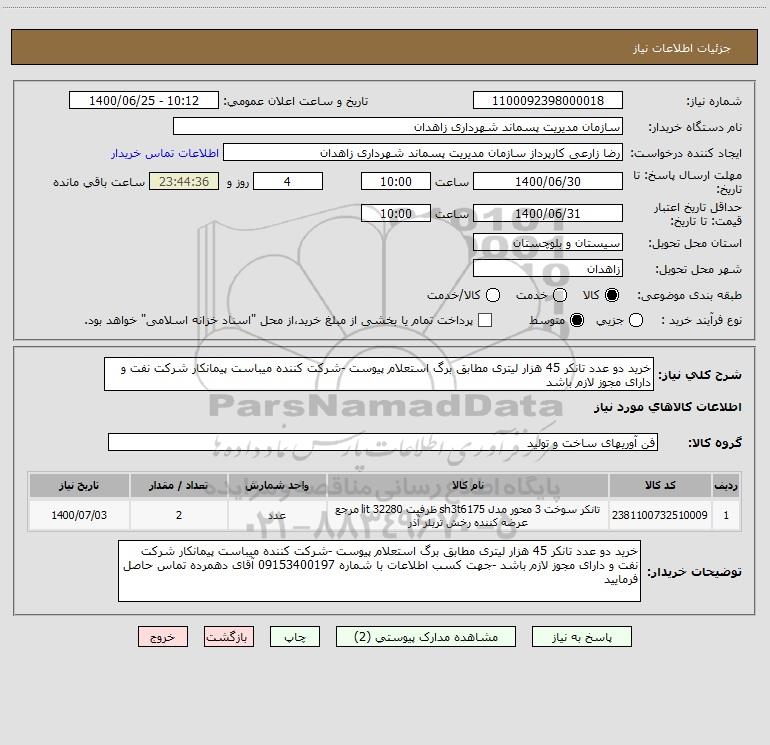Click the نام کالا column header
Viewport: 770px width, 745px height.
468,485
